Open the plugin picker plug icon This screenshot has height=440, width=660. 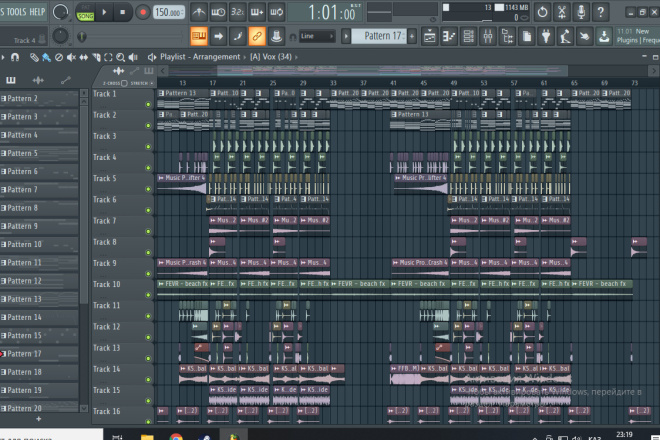click(546, 37)
